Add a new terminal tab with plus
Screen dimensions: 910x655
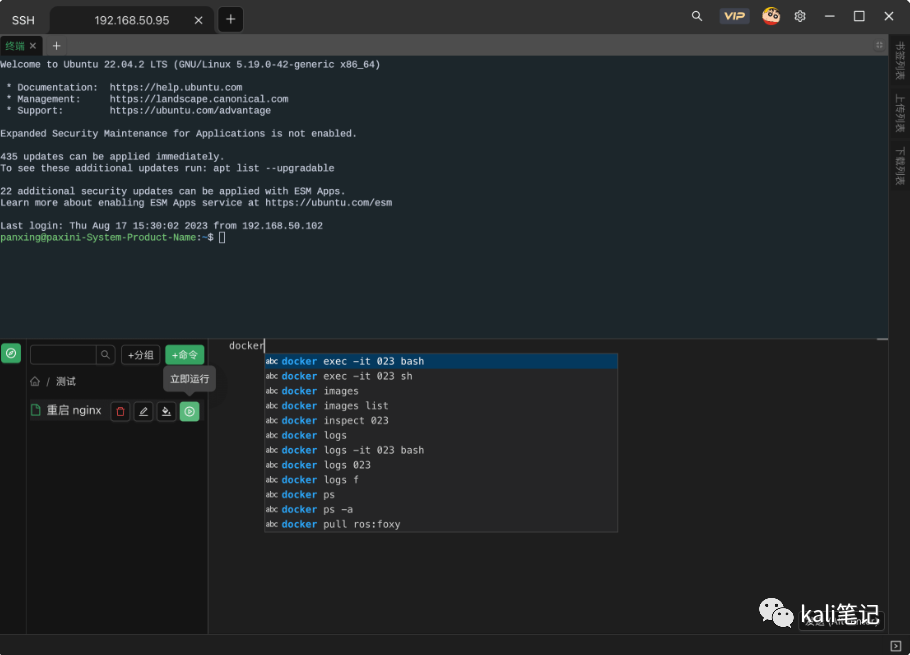[56, 46]
